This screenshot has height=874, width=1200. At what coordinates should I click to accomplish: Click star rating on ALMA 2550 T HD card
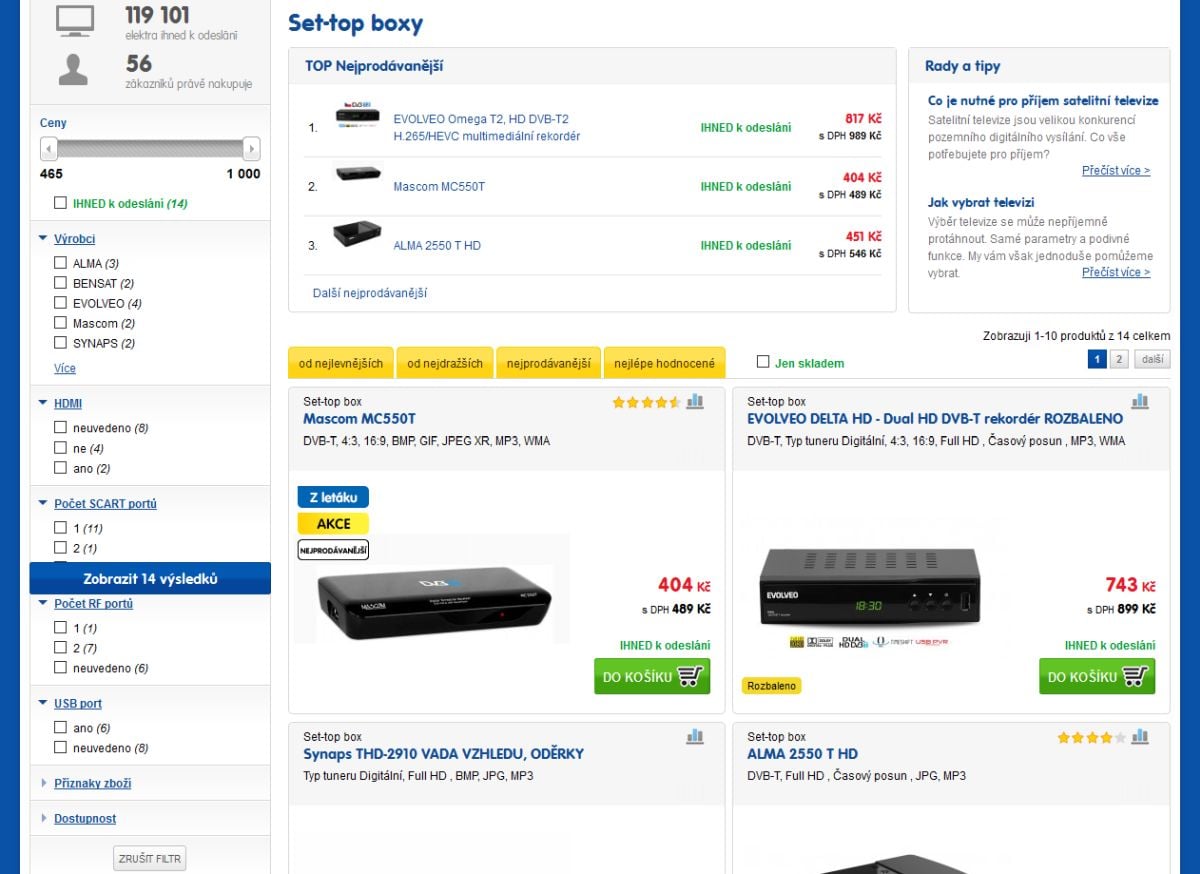pos(1091,738)
